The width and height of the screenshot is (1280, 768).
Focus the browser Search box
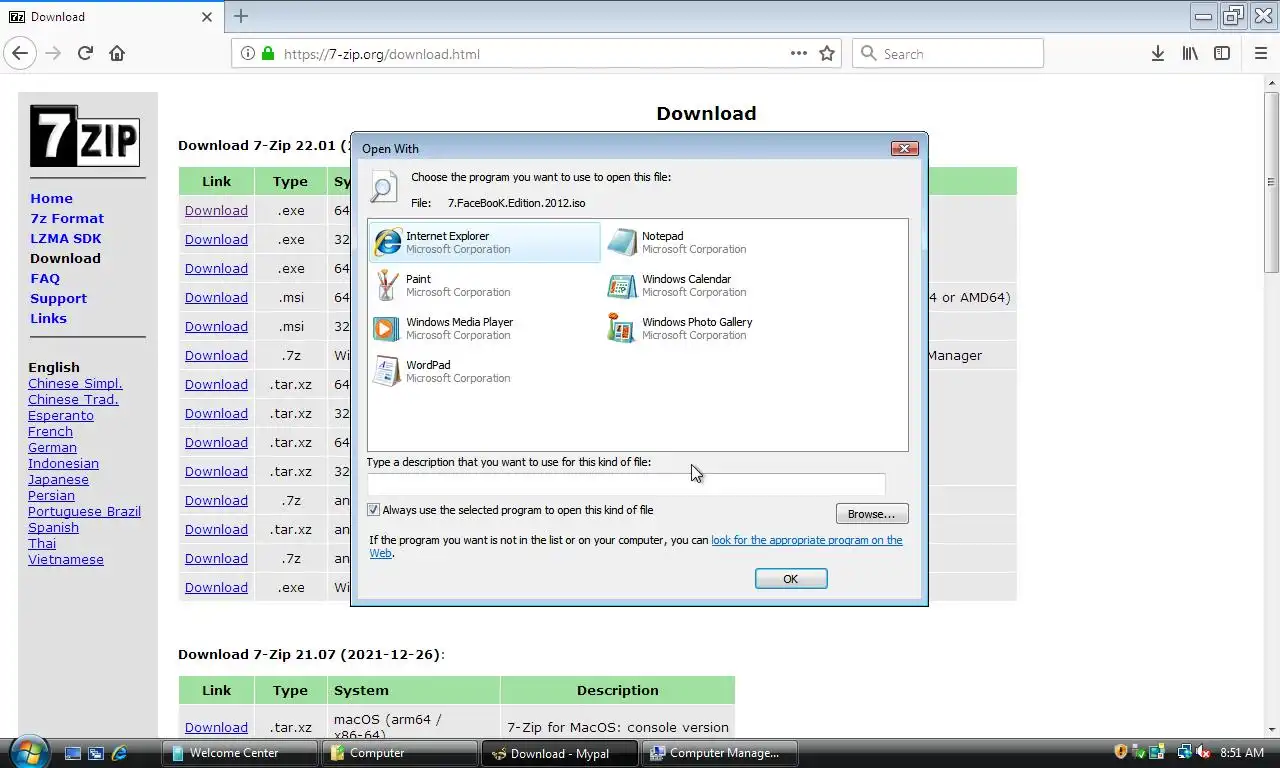[x=948, y=54]
